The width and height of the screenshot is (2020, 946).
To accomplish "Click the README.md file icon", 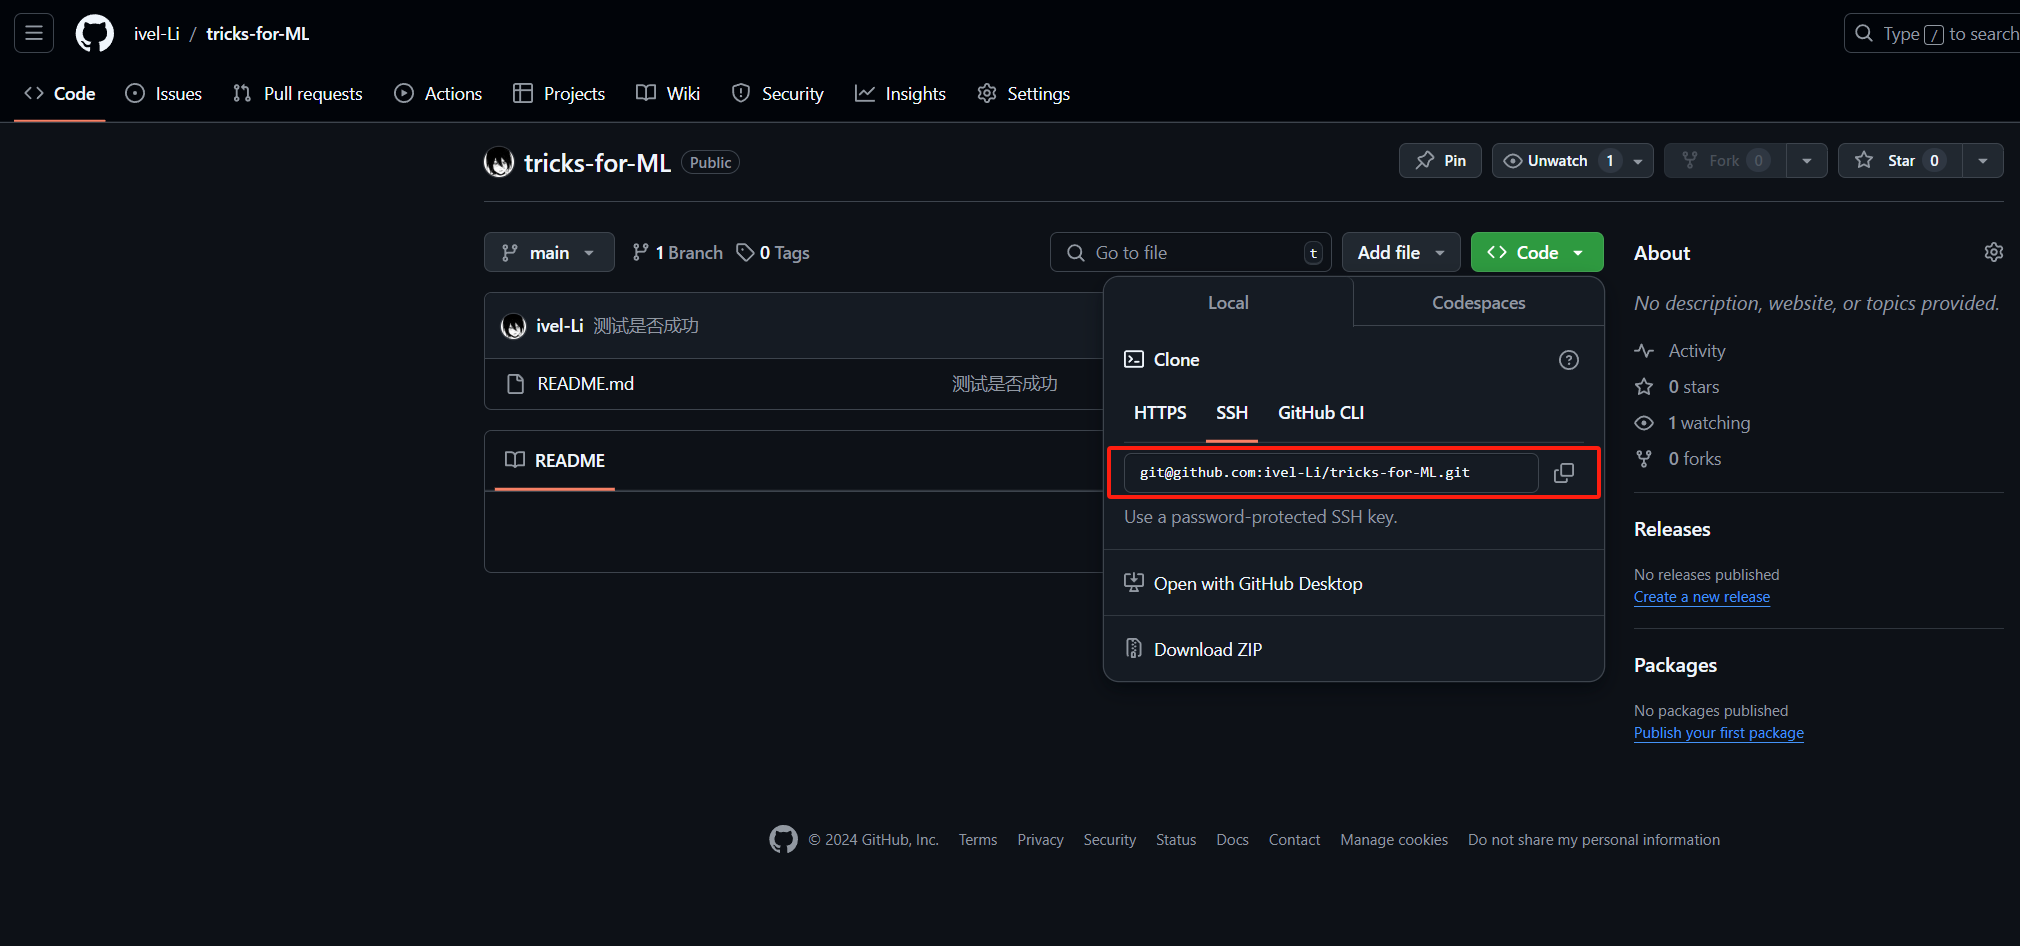I will pyautogui.click(x=515, y=384).
